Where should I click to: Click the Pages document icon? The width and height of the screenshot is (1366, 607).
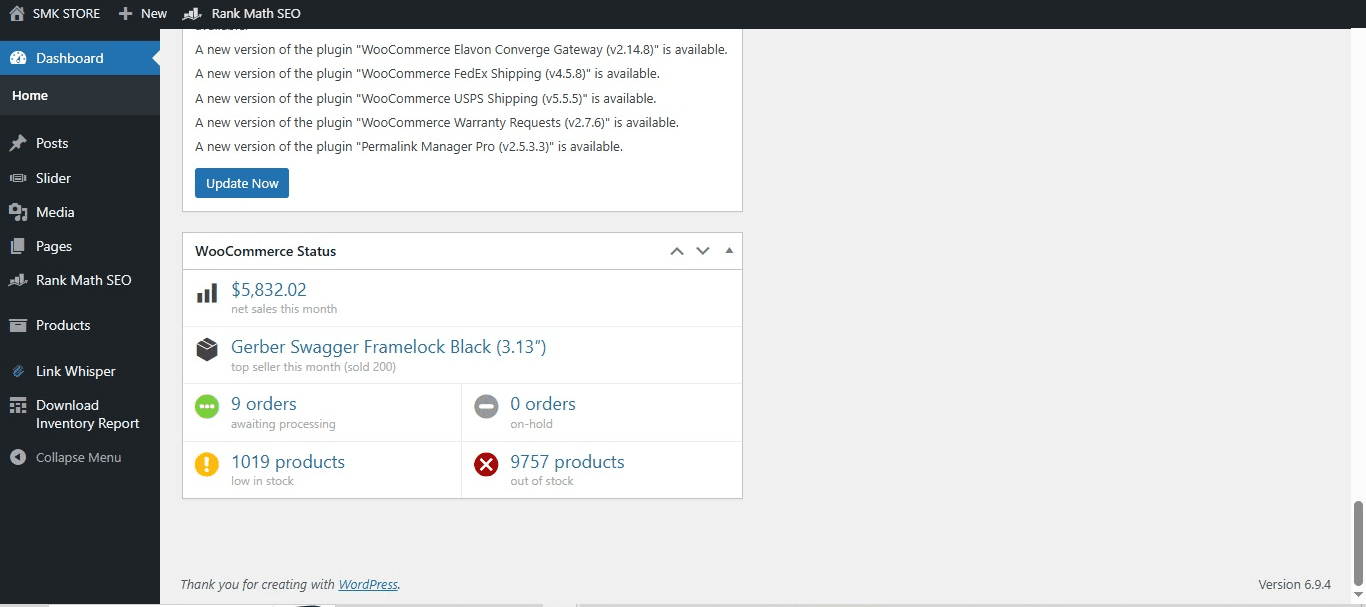click(x=18, y=246)
